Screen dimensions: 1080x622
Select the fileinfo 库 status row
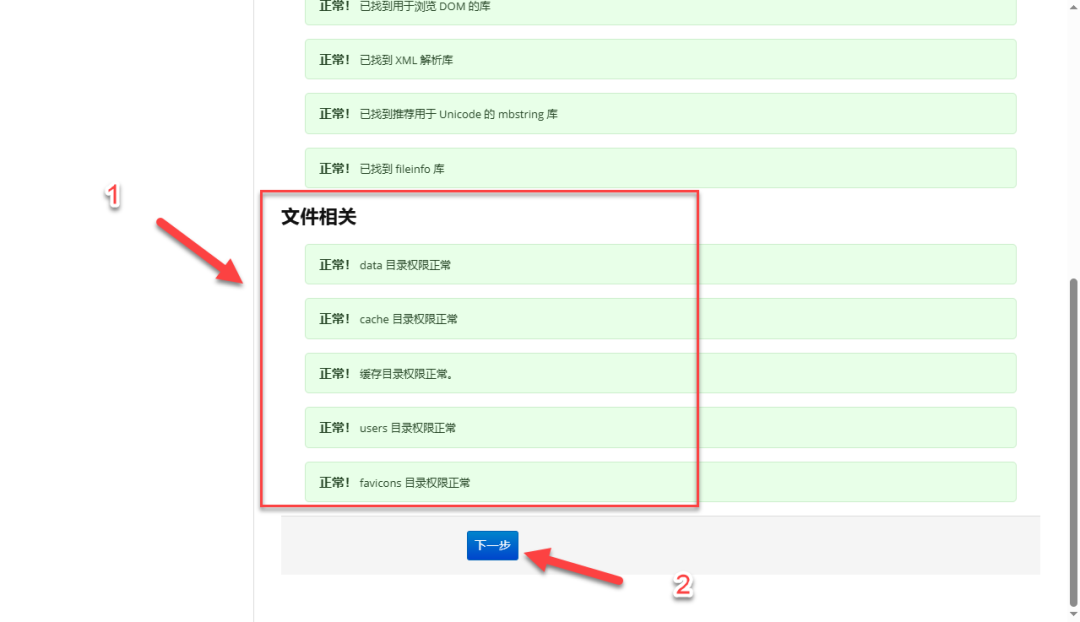click(660, 168)
